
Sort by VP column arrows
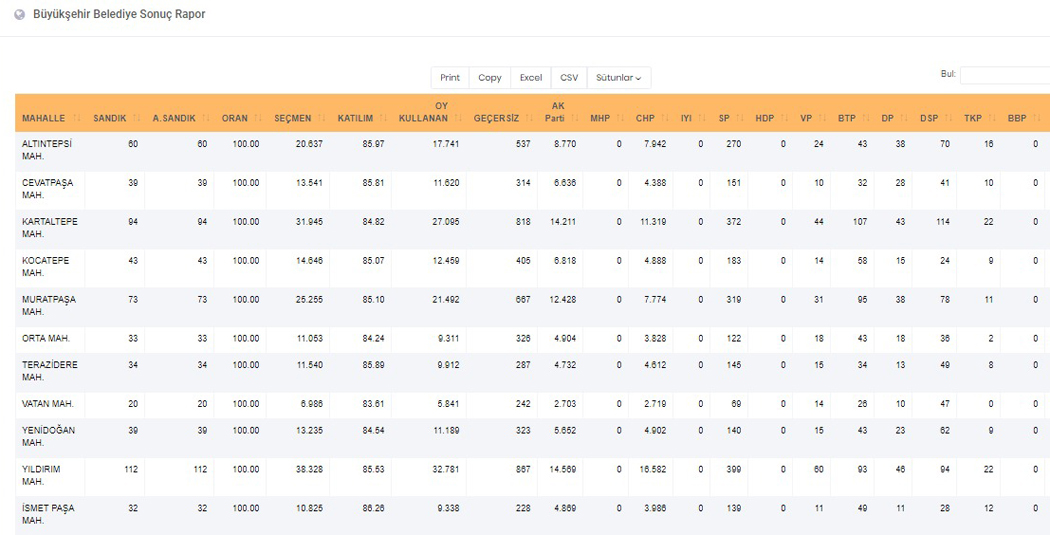pyautogui.click(x=822, y=118)
